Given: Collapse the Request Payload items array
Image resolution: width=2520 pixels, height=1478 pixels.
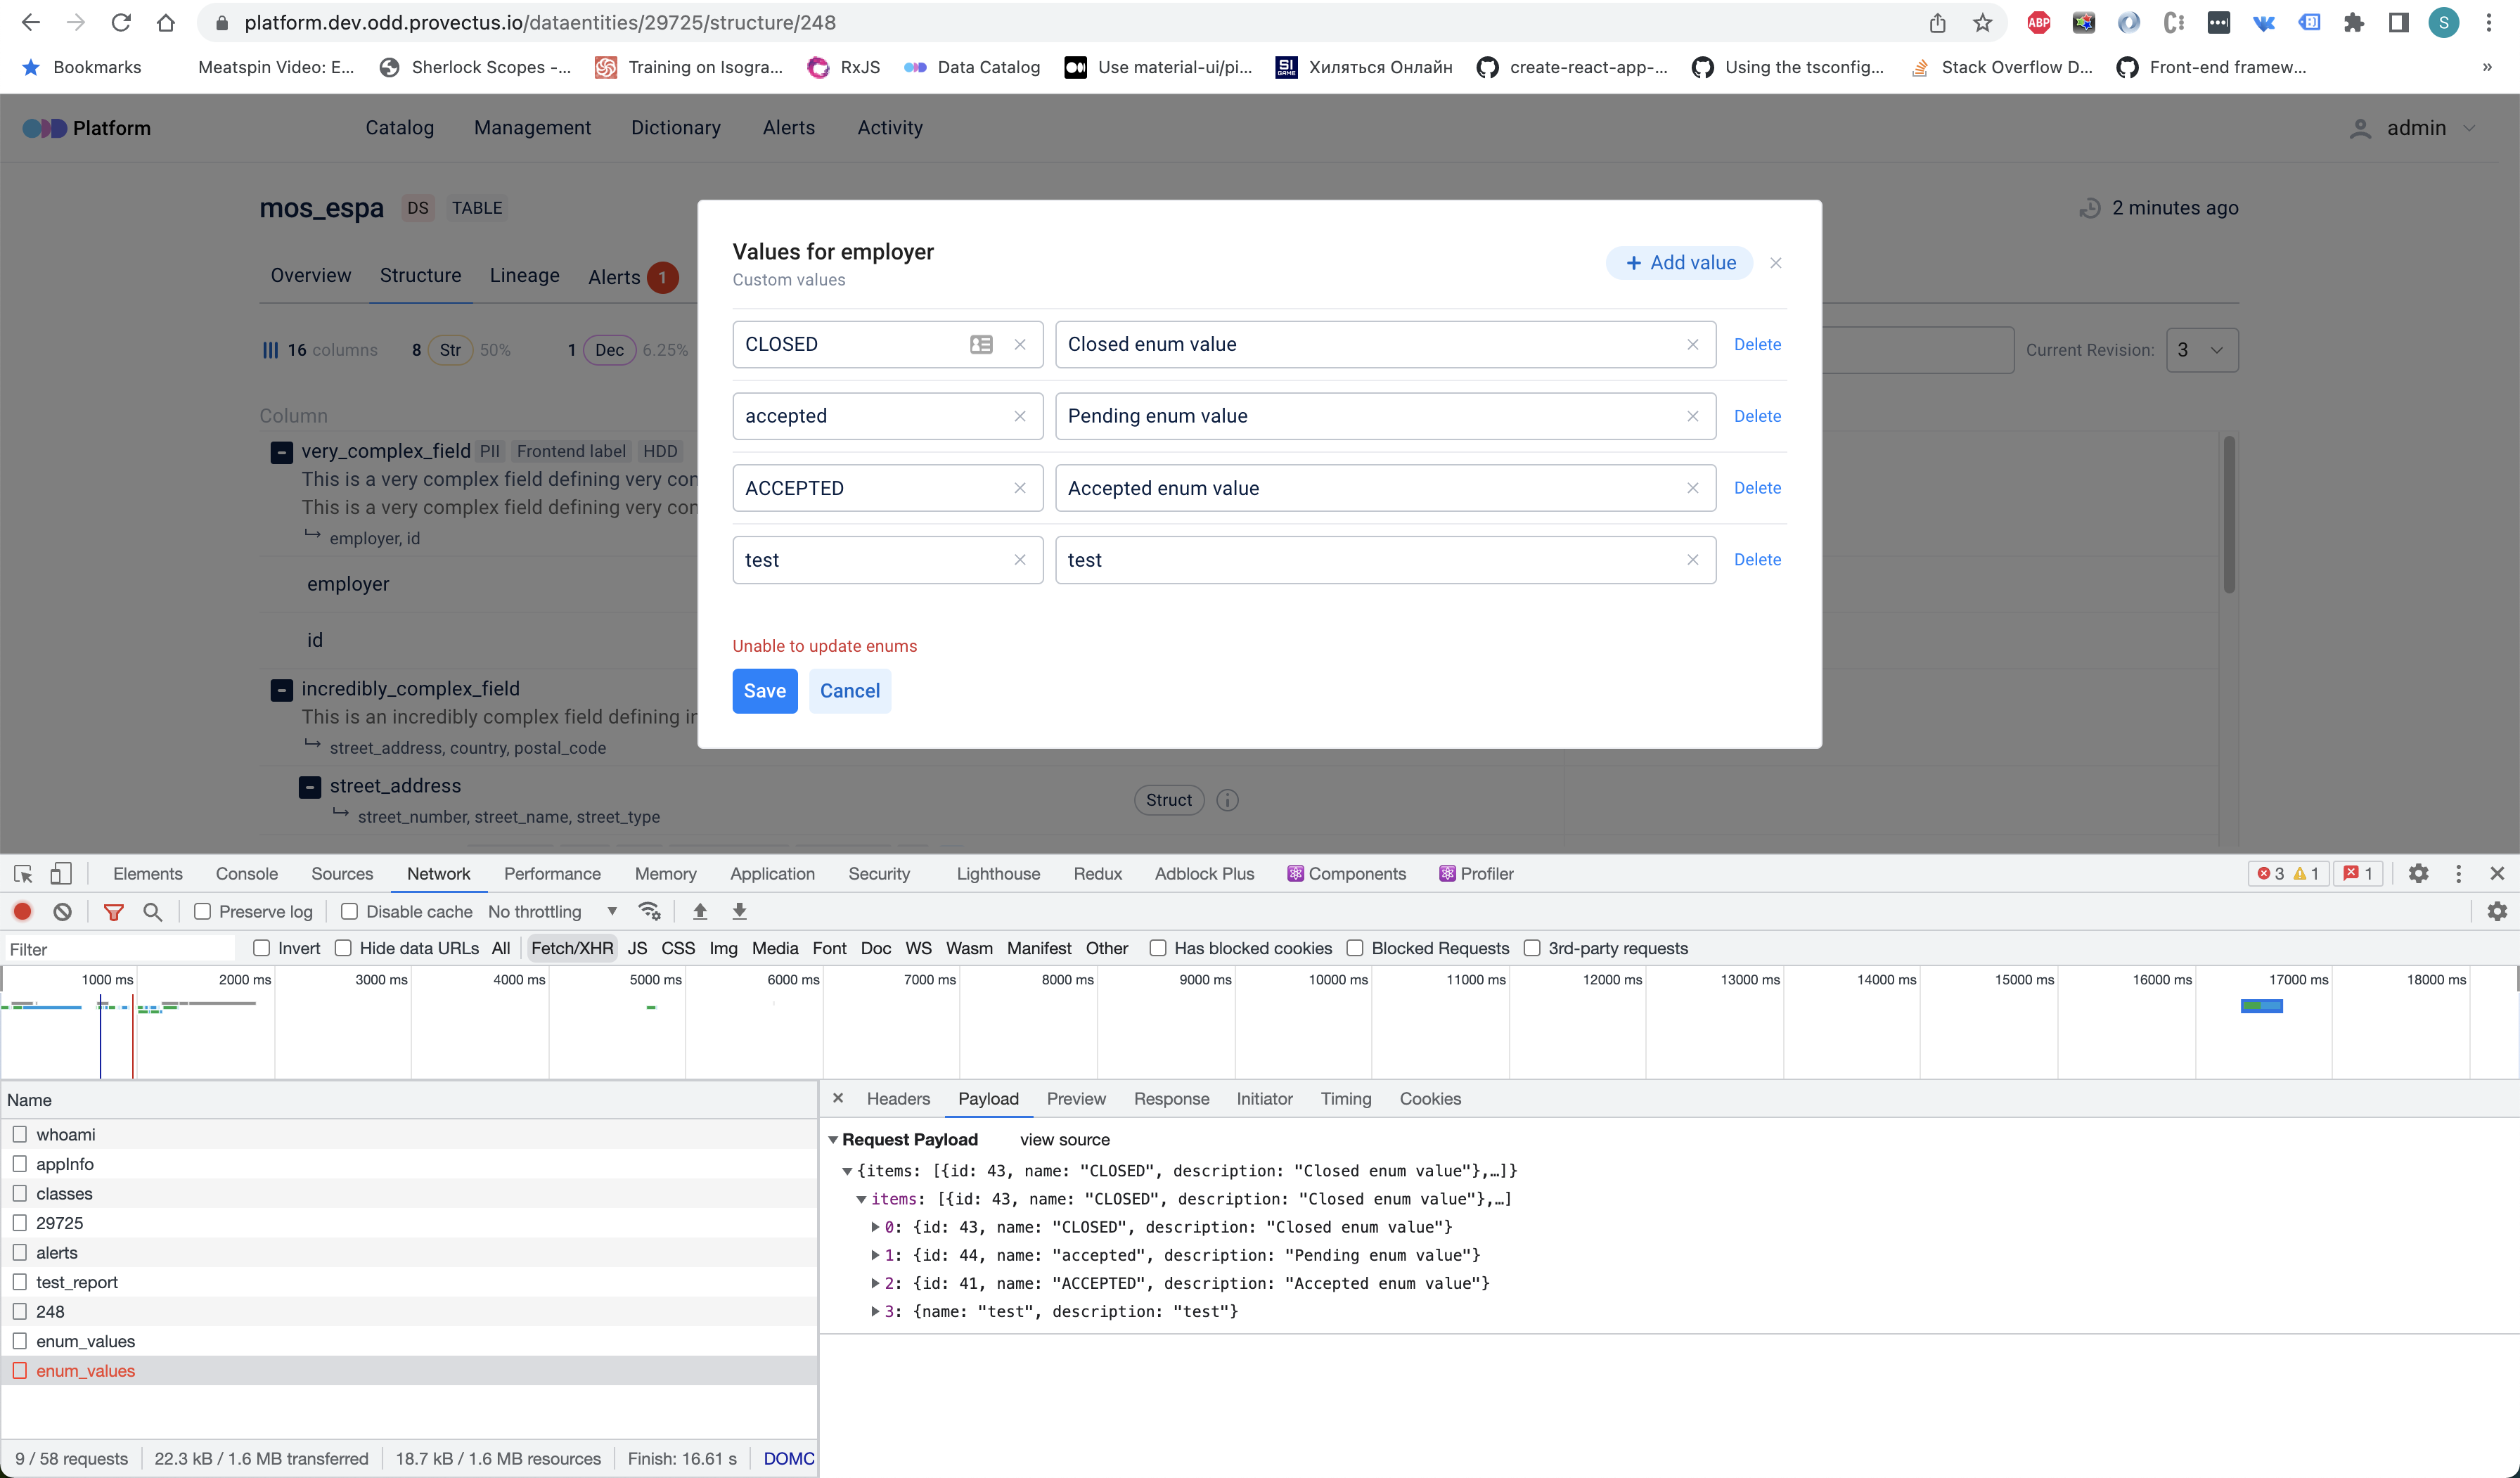Looking at the screenshot, I should [x=861, y=1199].
